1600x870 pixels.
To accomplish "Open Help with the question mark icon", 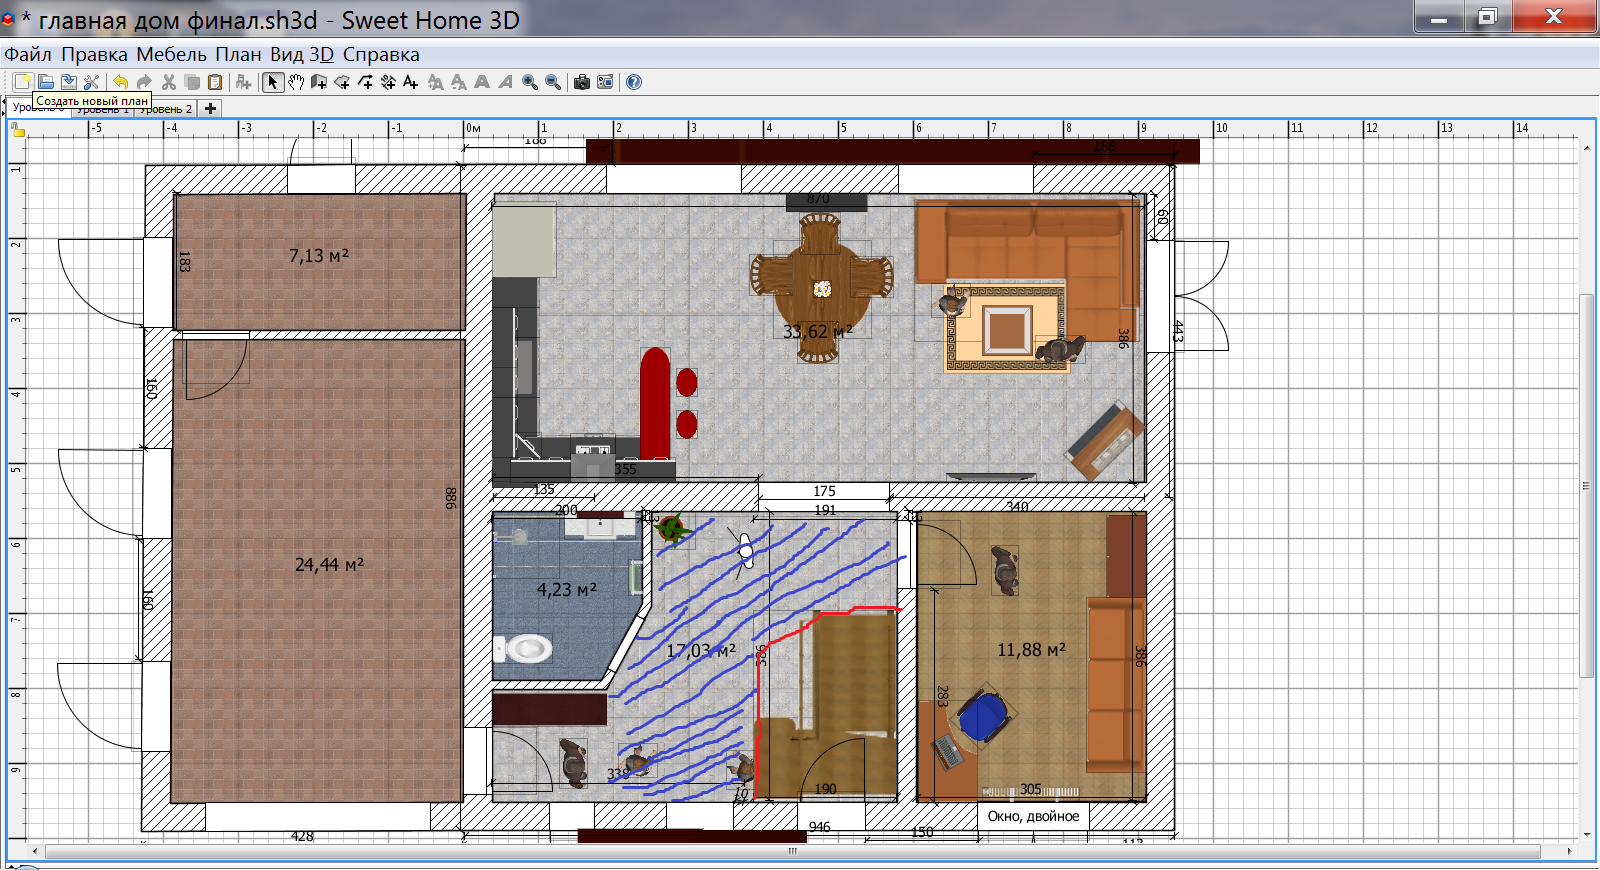I will pyautogui.click(x=634, y=82).
